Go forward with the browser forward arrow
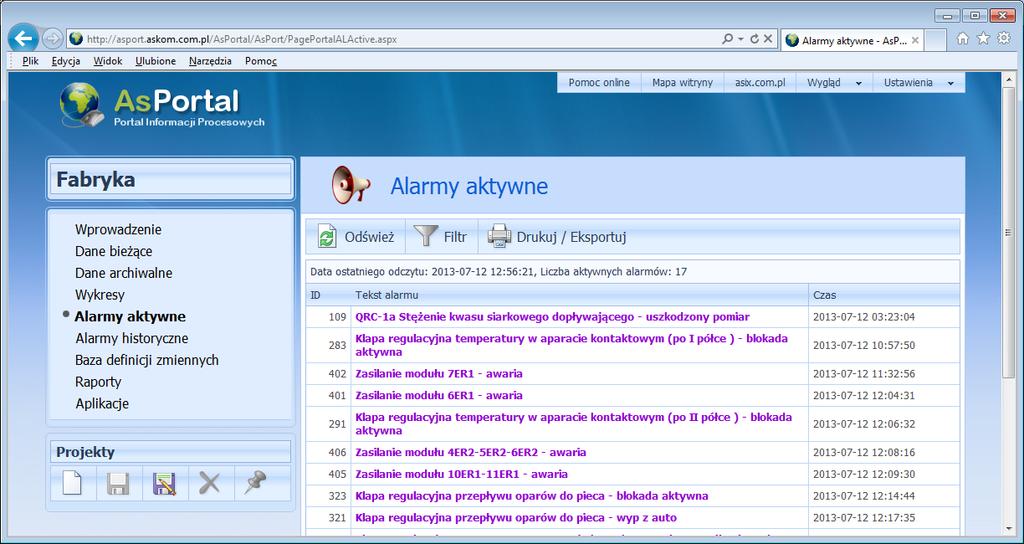1024x544 pixels. pos(52,39)
